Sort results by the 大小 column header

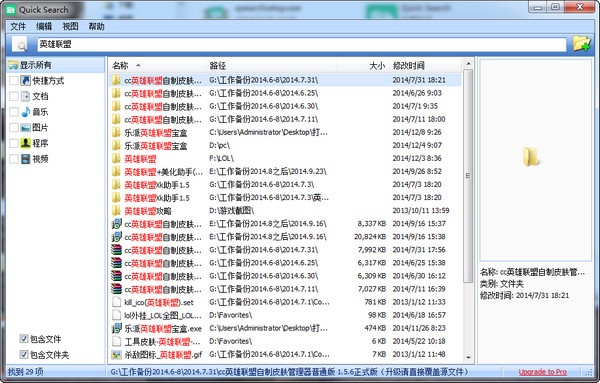point(362,65)
